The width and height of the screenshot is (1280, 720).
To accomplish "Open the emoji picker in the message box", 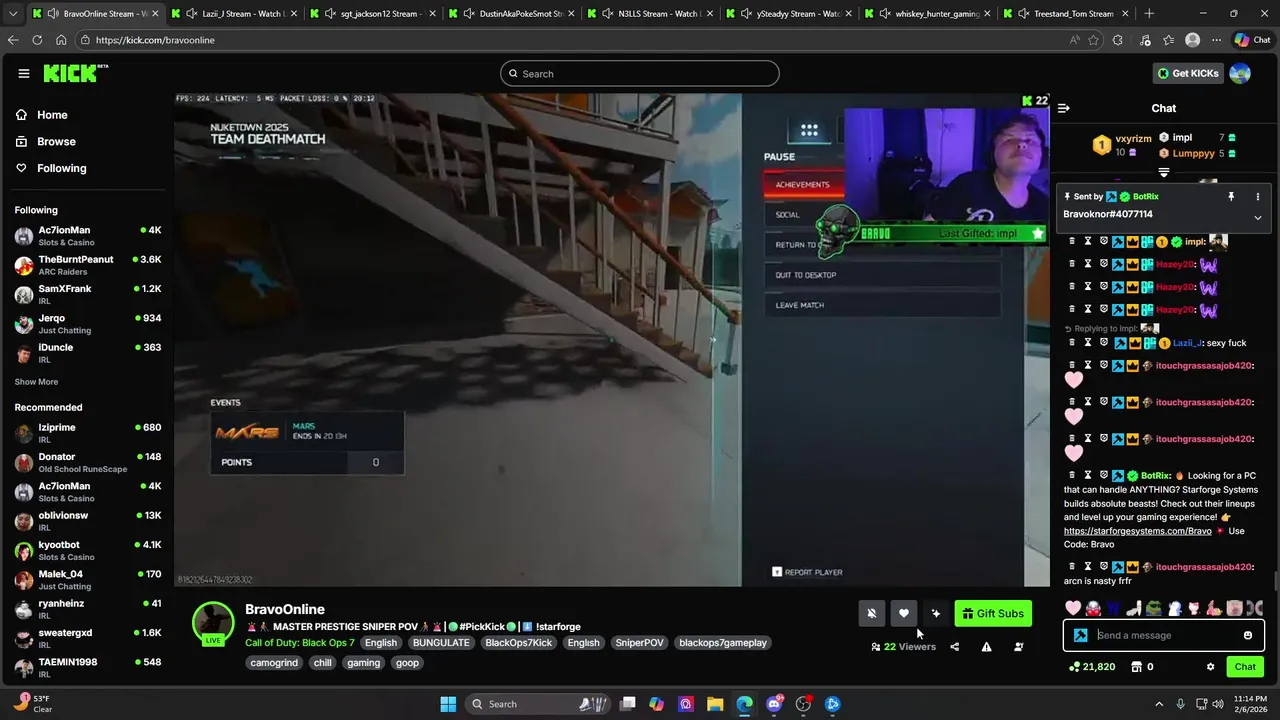I will (1247, 635).
